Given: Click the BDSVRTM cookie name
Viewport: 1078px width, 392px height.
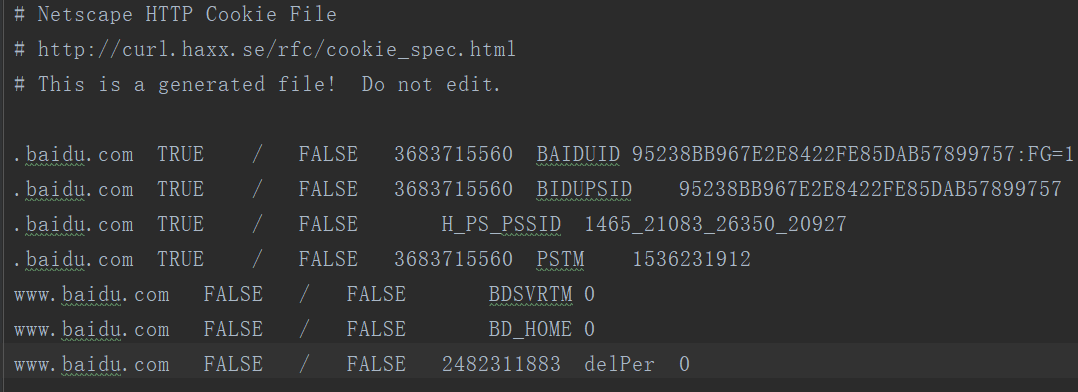Looking at the screenshot, I should pyautogui.click(x=530, y=295).
